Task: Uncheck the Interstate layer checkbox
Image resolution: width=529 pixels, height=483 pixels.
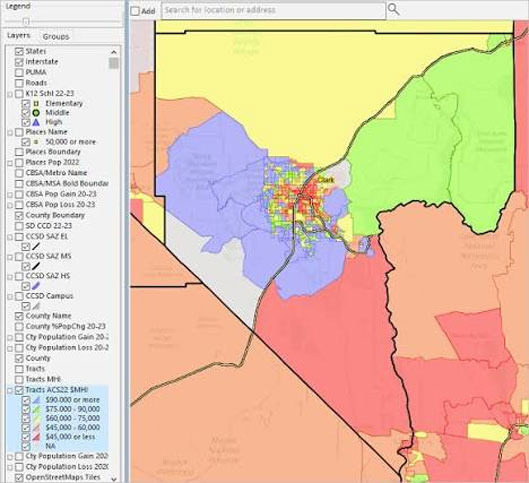Action: pos(19,62)
